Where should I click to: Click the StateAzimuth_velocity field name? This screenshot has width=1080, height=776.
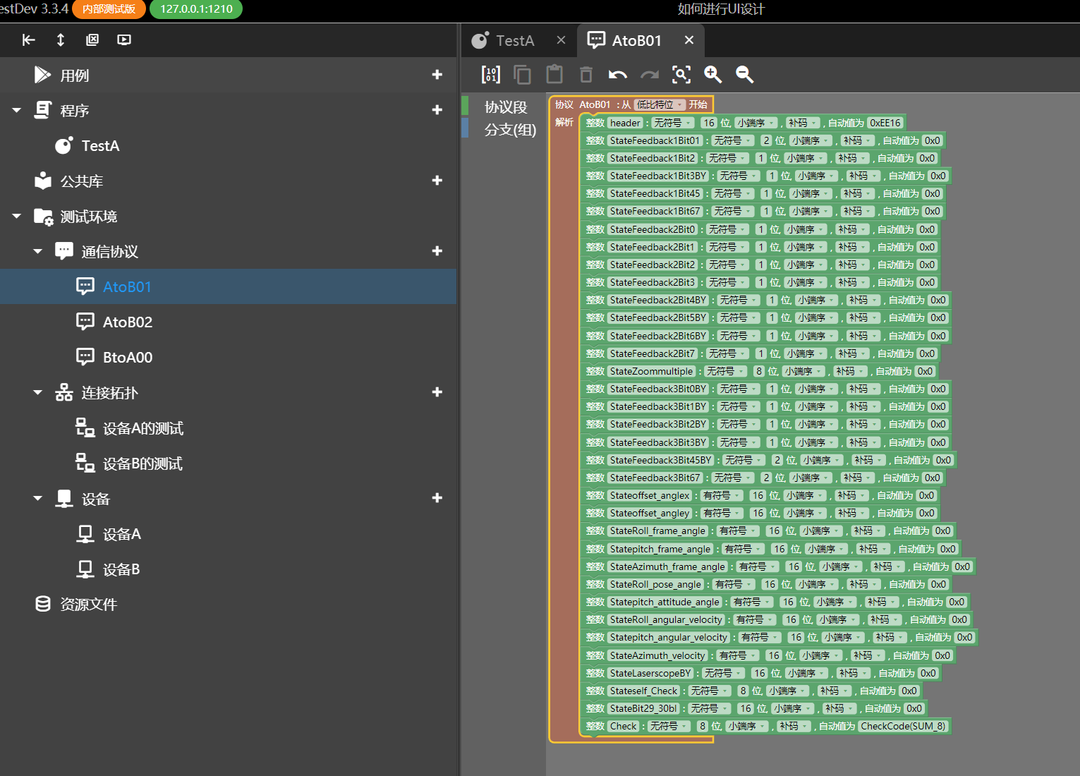[x=658, y=656]
